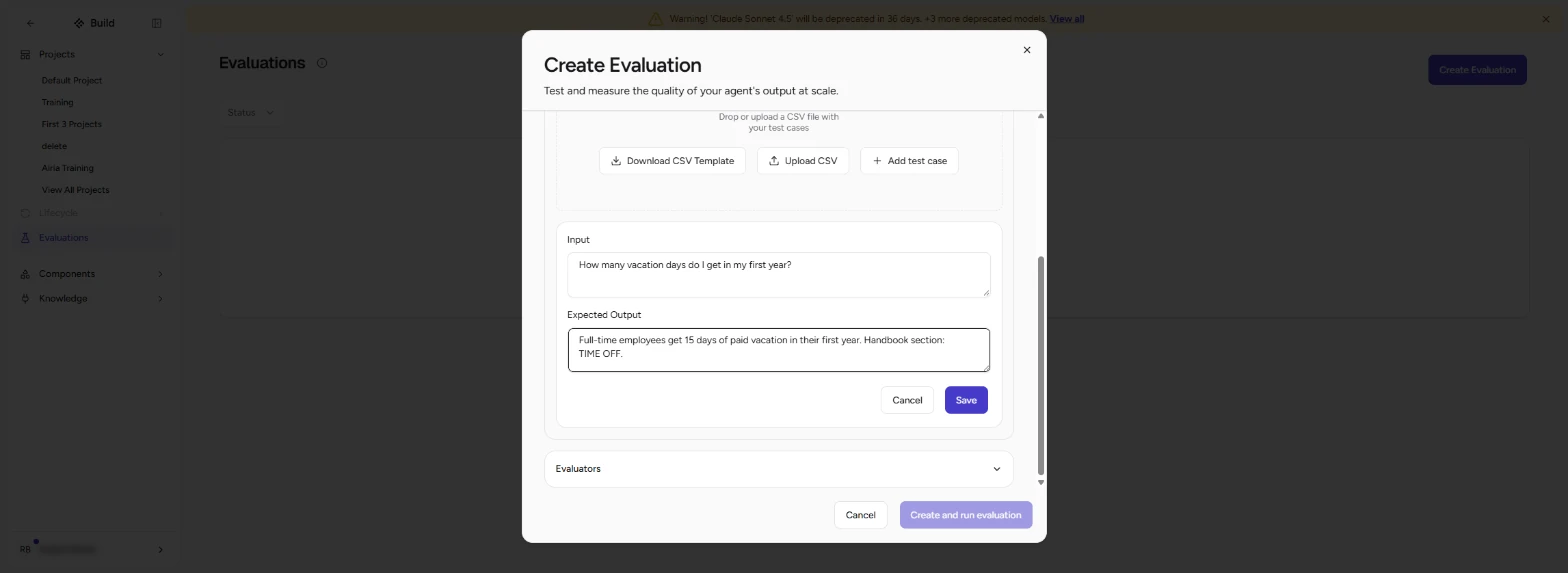The height and width of the screenshot is (573, 1568).
Task: Click the Components sidebar icon
Action: tap(25, 274)
